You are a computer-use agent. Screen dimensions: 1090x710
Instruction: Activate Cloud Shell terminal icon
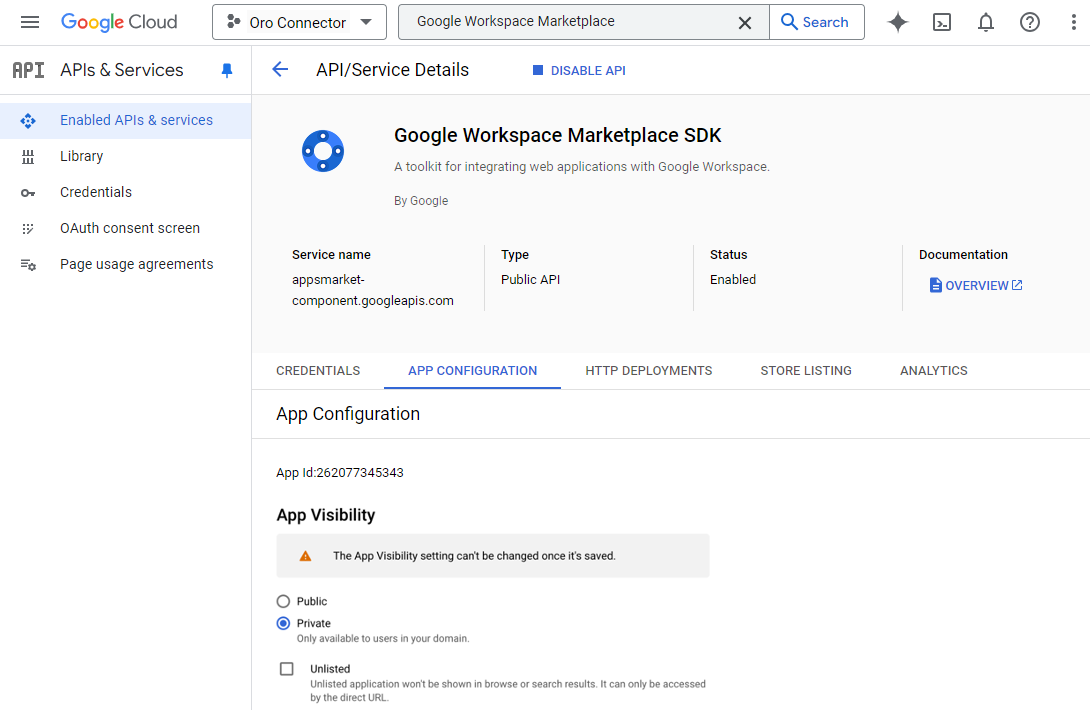tap(942, 22)
